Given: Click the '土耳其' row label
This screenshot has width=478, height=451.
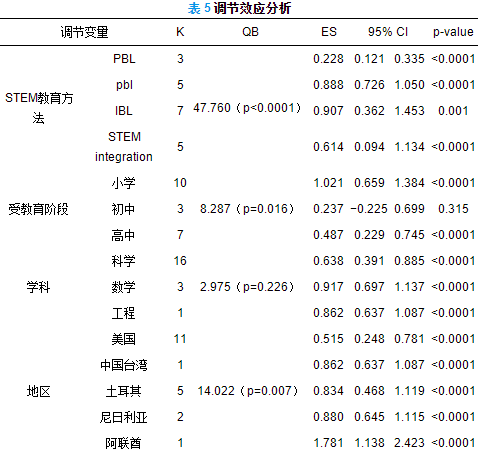Looking at the screenshot, I should click(124, 391).
